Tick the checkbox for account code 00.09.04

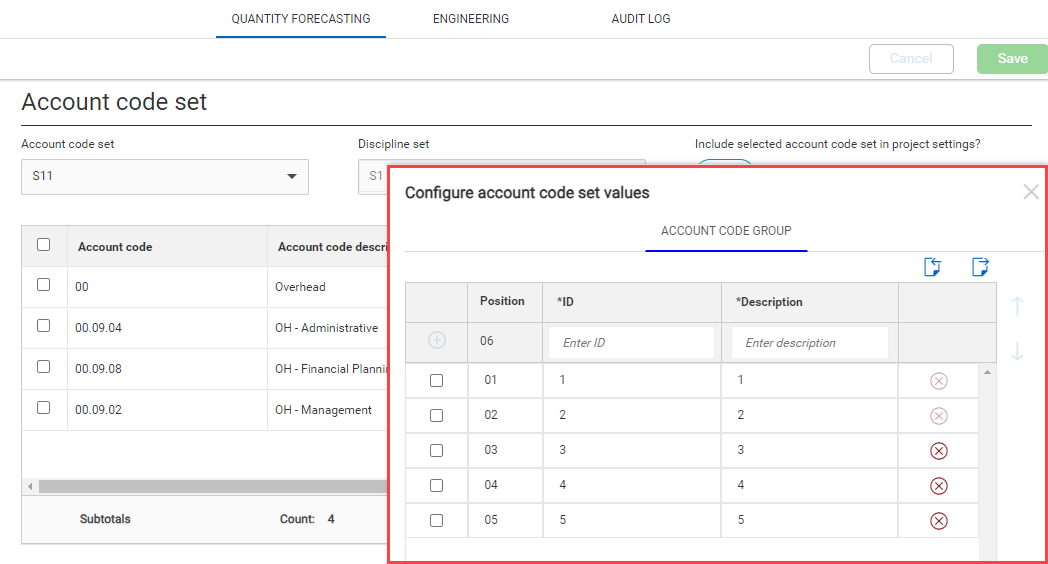point(43,326)
